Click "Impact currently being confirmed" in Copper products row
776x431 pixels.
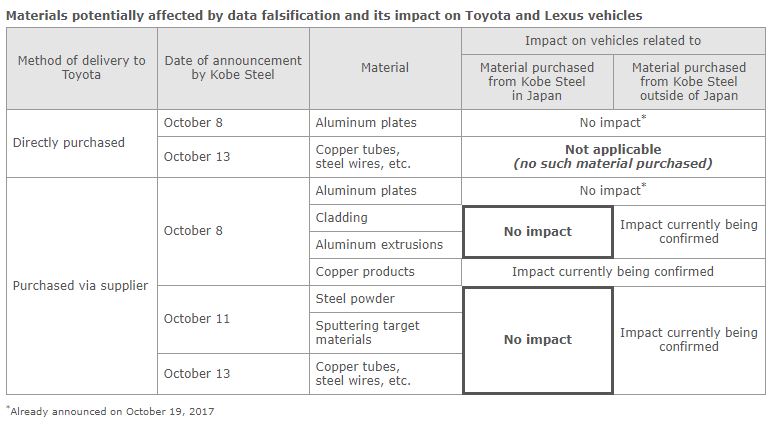(613, 271)
